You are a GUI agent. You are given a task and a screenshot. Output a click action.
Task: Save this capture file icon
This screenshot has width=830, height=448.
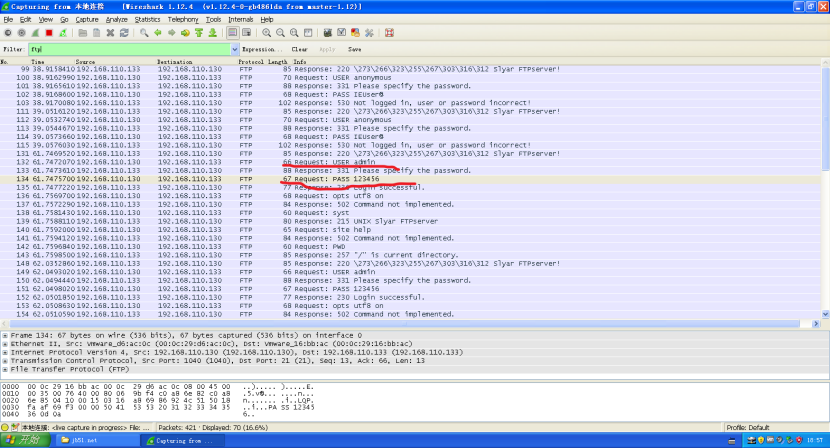(x=96, y=33)
